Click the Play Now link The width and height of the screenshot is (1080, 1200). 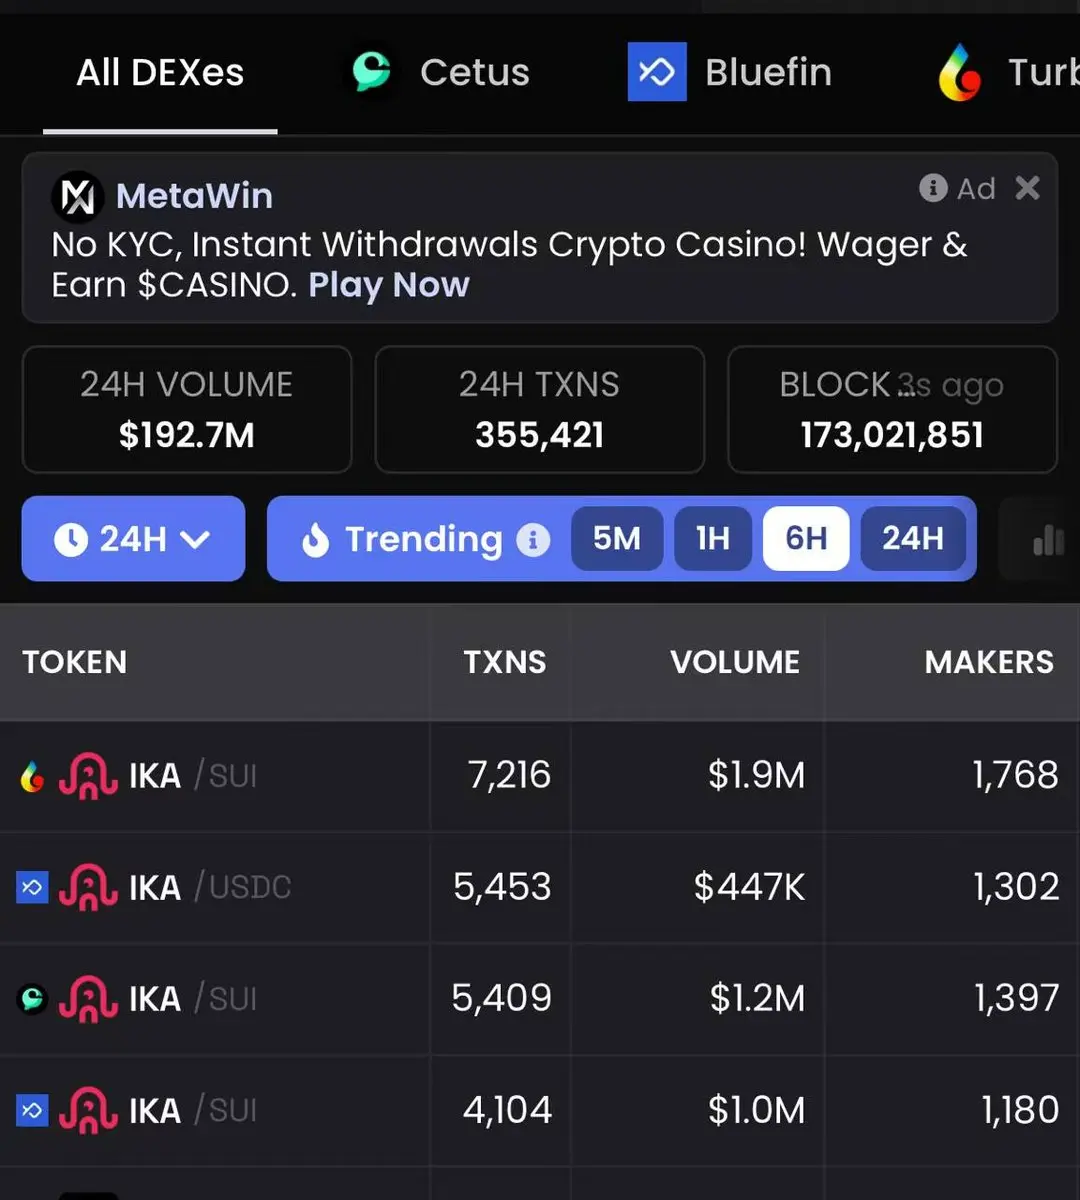coord(389,285)
